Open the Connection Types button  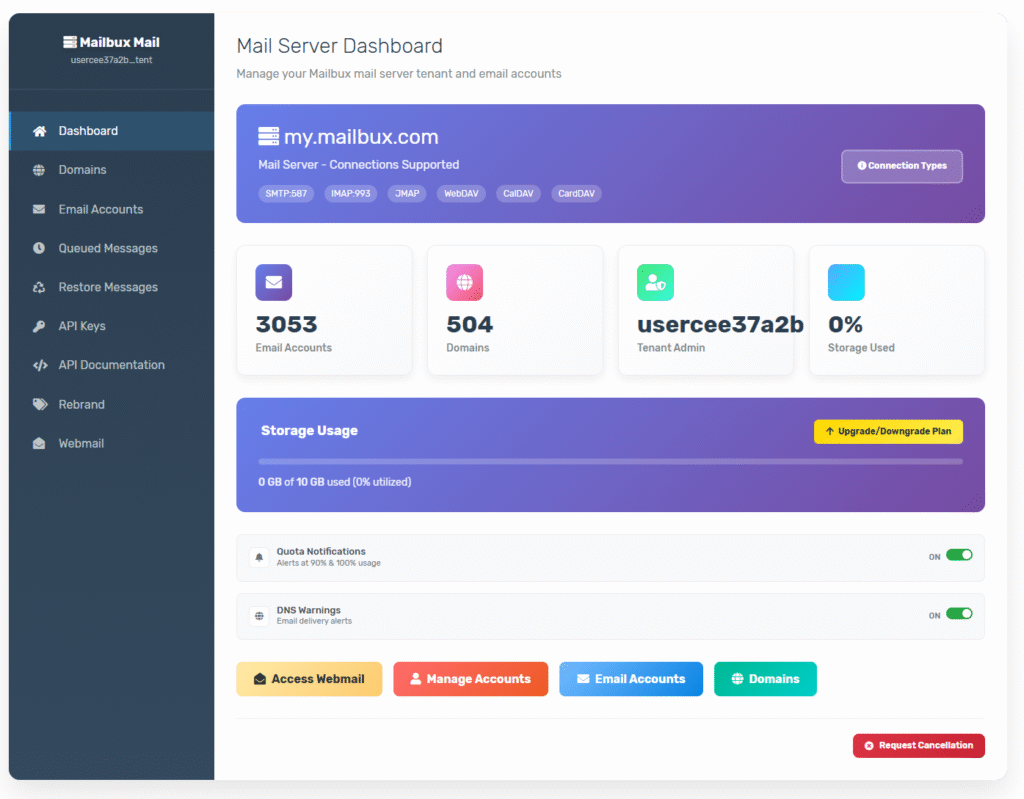(901, 166)
